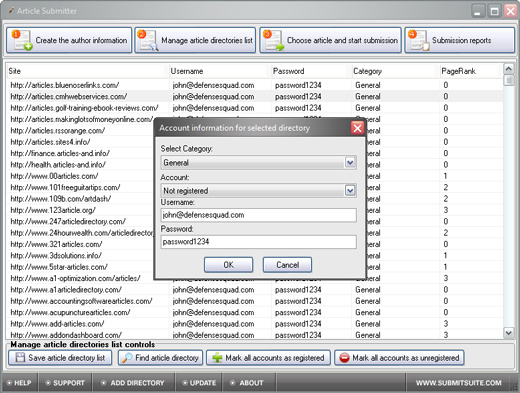Open the ADD DIRECTORY bottom menu item
This screenshot has height=393, width=520.
[133, 383]
